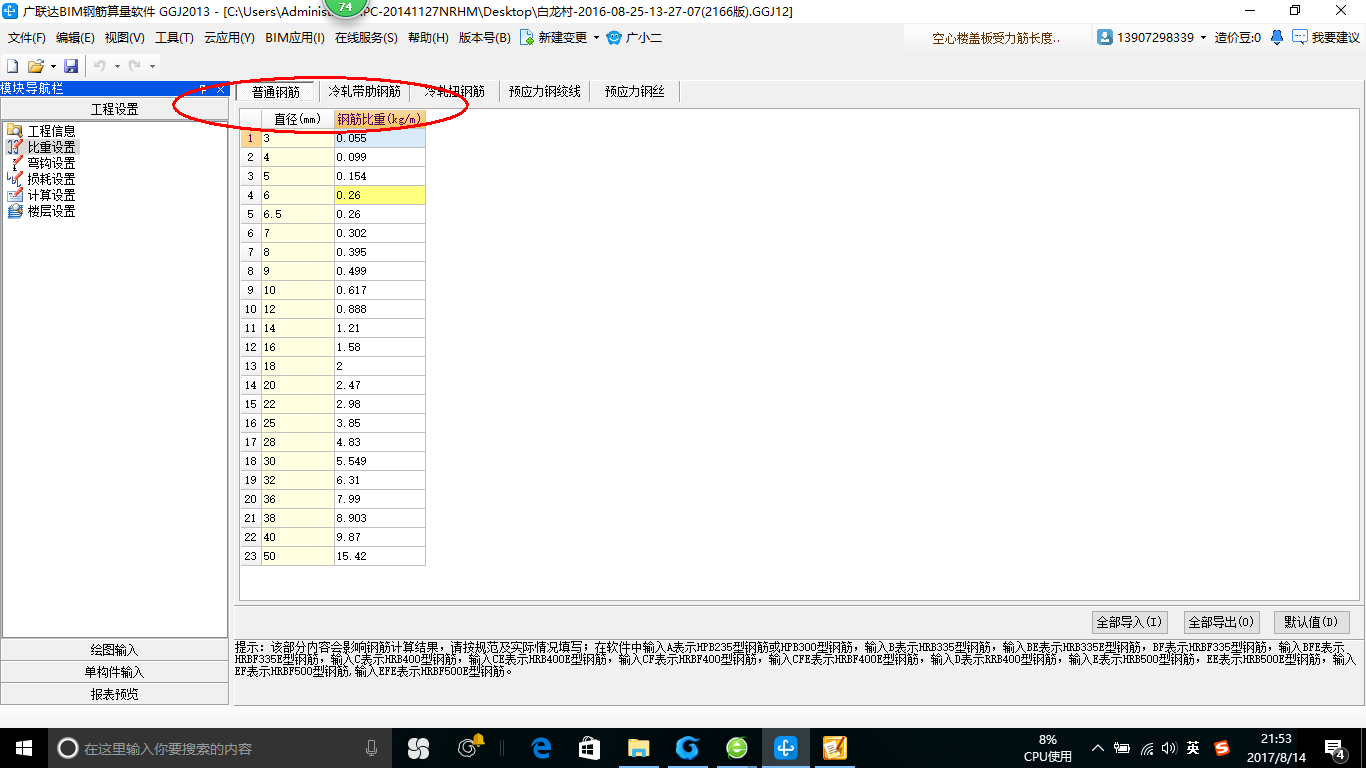Click Windows Start button on taskbar

click(23, 748)
